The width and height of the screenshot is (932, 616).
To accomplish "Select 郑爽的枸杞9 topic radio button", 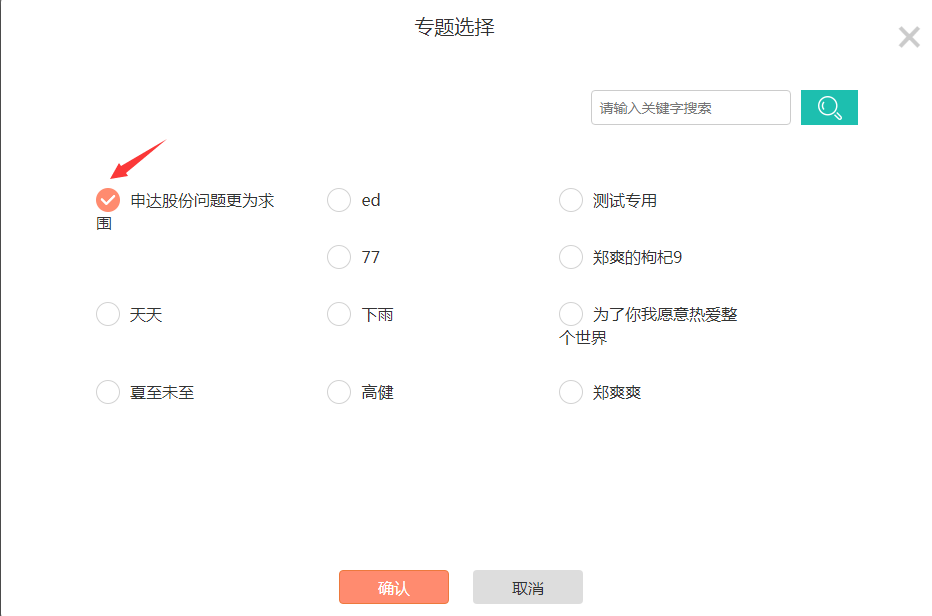I will (571, 257).
